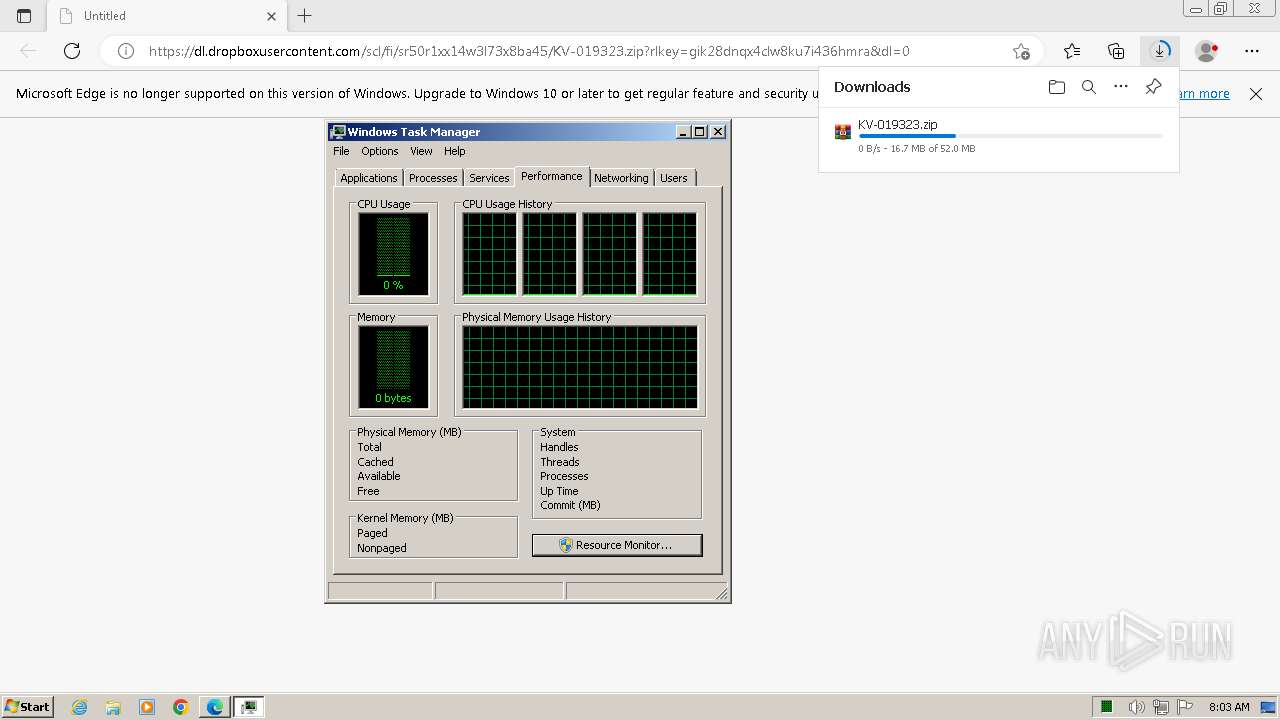Maximize the Windows Task Manager window
Image resolution: width=1280 pixels, height=720 pixels.
click(700, 132)
